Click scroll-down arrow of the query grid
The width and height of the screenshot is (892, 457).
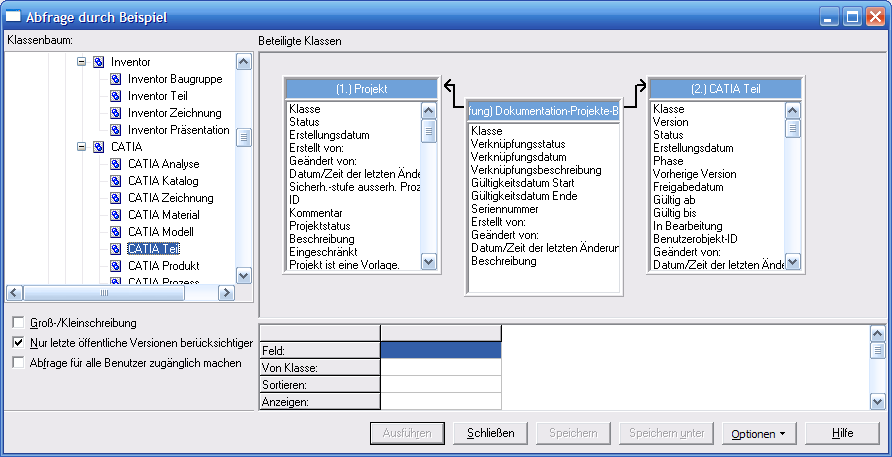[x=878, y=402]
